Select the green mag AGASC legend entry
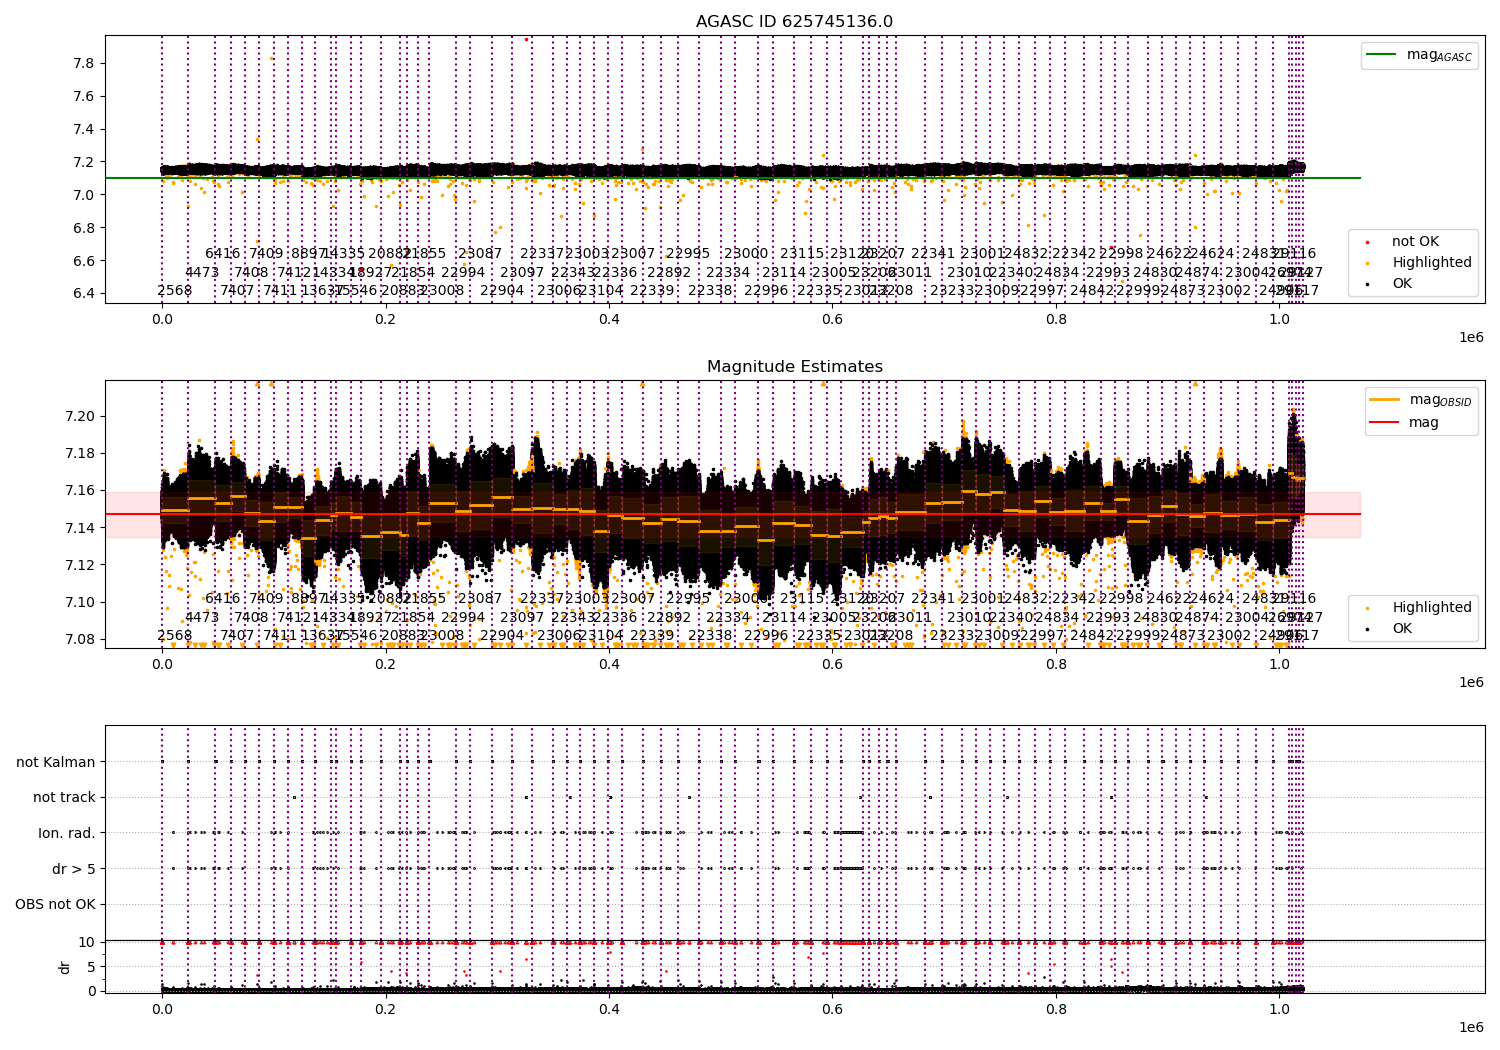1500x1050 pixels. tap(1419, 55)
